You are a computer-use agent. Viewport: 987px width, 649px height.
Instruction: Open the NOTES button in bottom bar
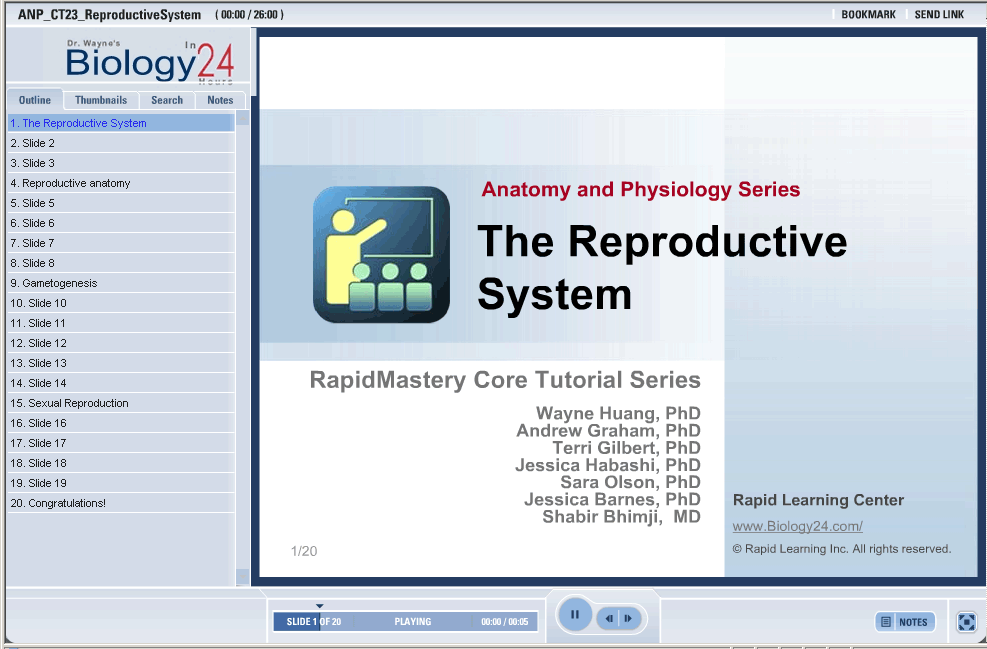(x=905, y=622)
